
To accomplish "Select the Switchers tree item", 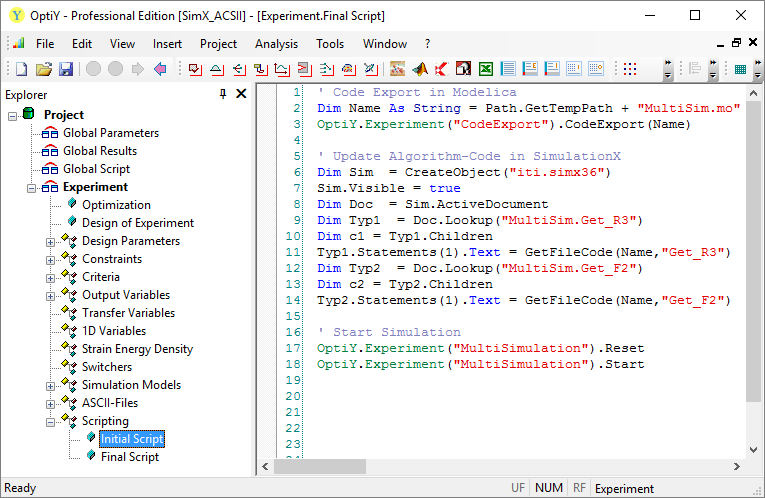I will [107, 367].
